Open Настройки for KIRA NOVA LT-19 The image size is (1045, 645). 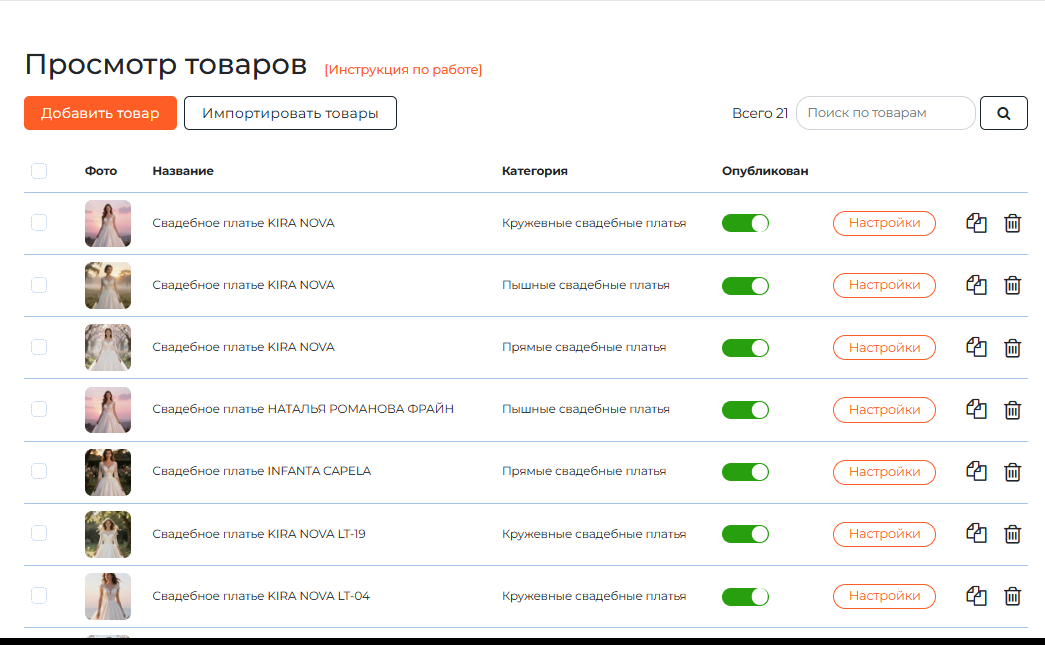(884, 534)
